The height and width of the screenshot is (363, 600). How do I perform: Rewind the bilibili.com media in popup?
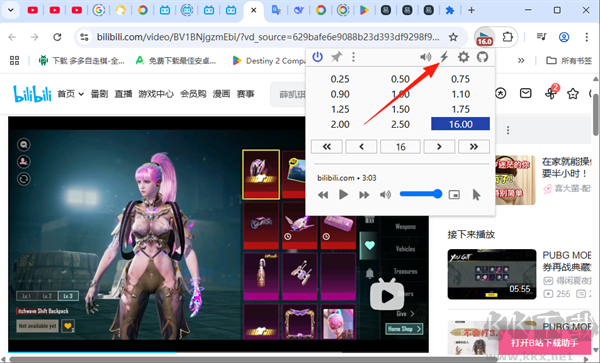(323, 195)
